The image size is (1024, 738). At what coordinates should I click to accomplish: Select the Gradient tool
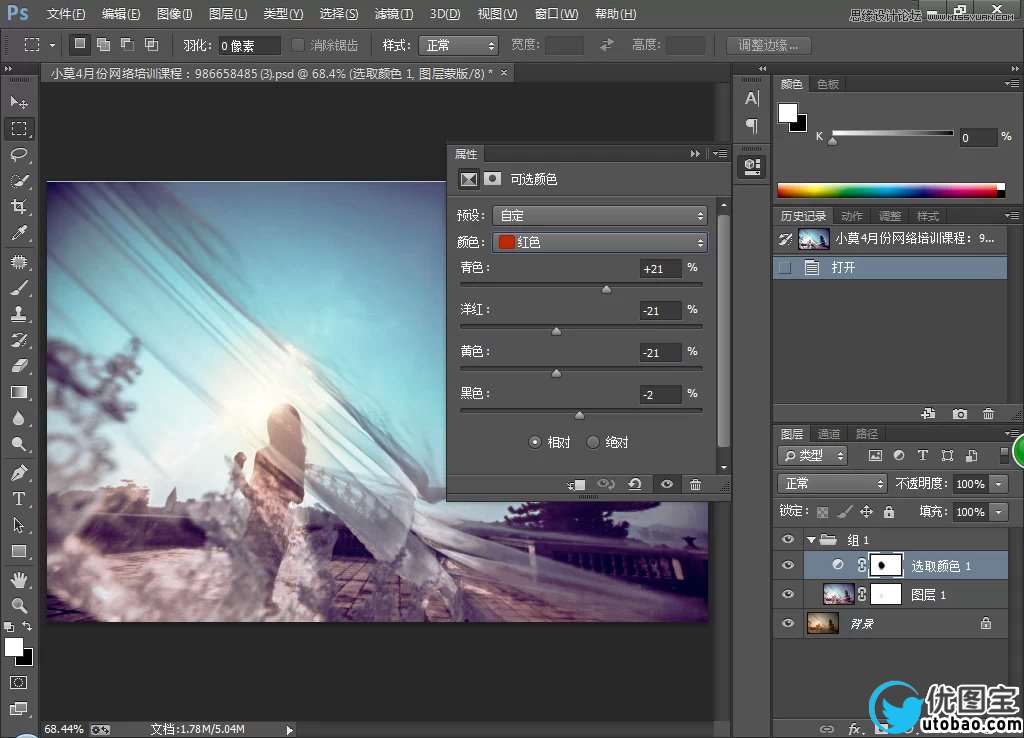[x=19, y=392]
